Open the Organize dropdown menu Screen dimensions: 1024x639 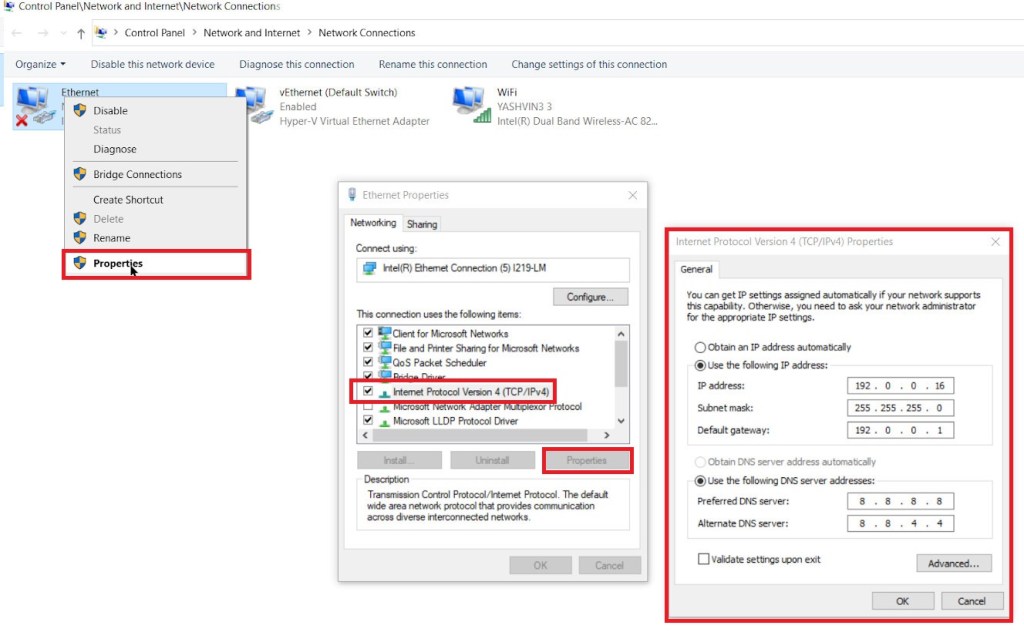(x=41, y=64)
